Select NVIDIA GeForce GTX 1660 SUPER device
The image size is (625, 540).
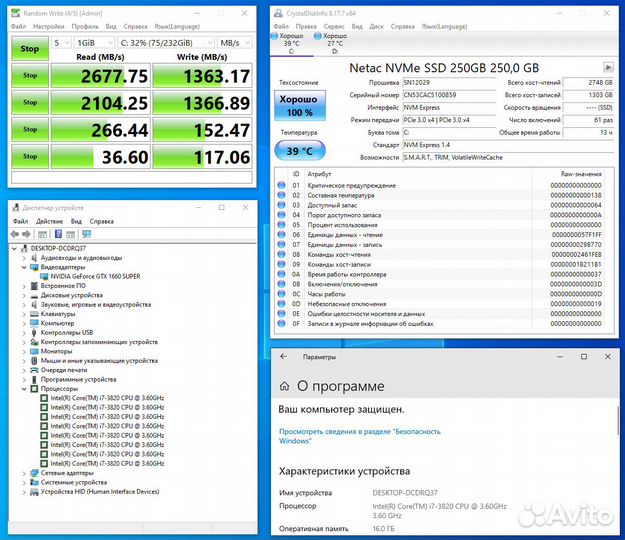tap(95, 276)
